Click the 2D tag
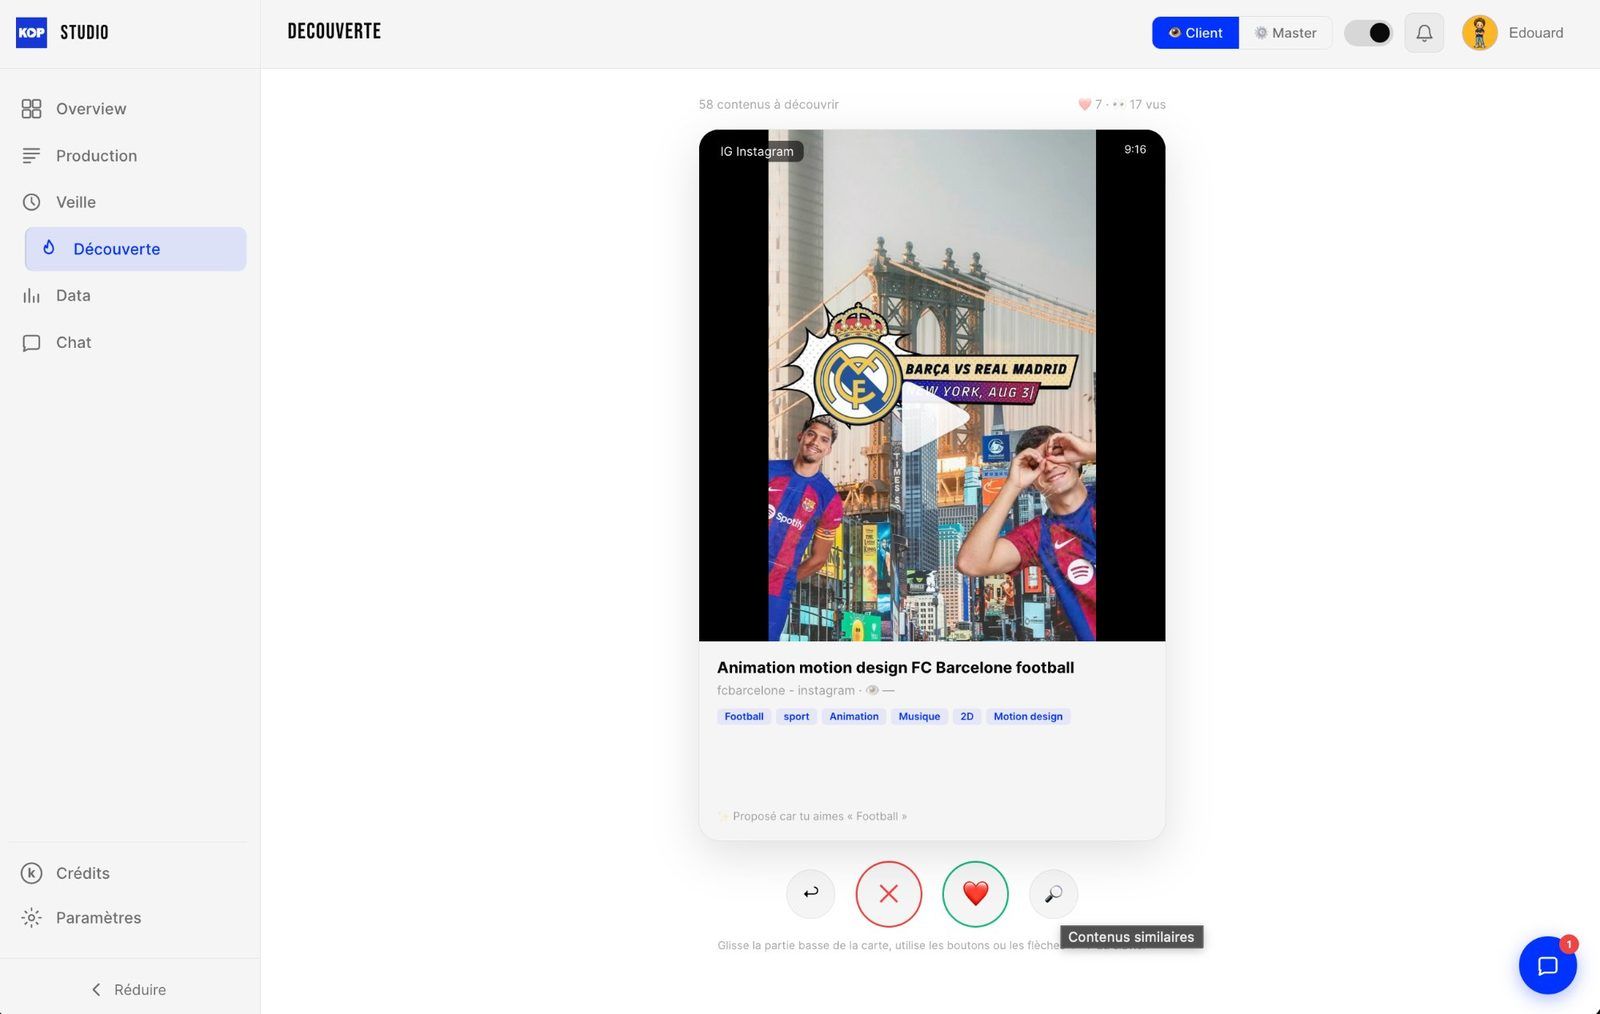1600x1014 pixels. (x=967, y=717)
